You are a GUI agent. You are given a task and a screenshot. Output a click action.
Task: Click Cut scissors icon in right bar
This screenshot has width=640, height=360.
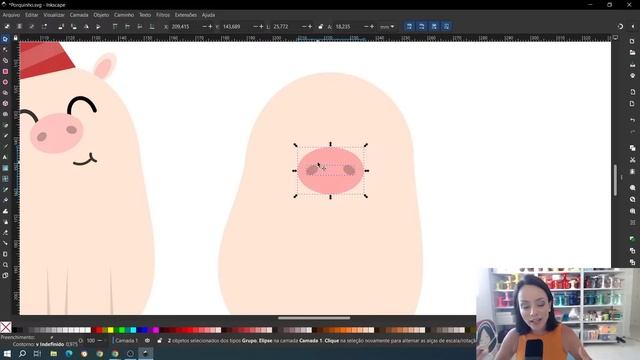pyautogui.click(x=632, y=160)
